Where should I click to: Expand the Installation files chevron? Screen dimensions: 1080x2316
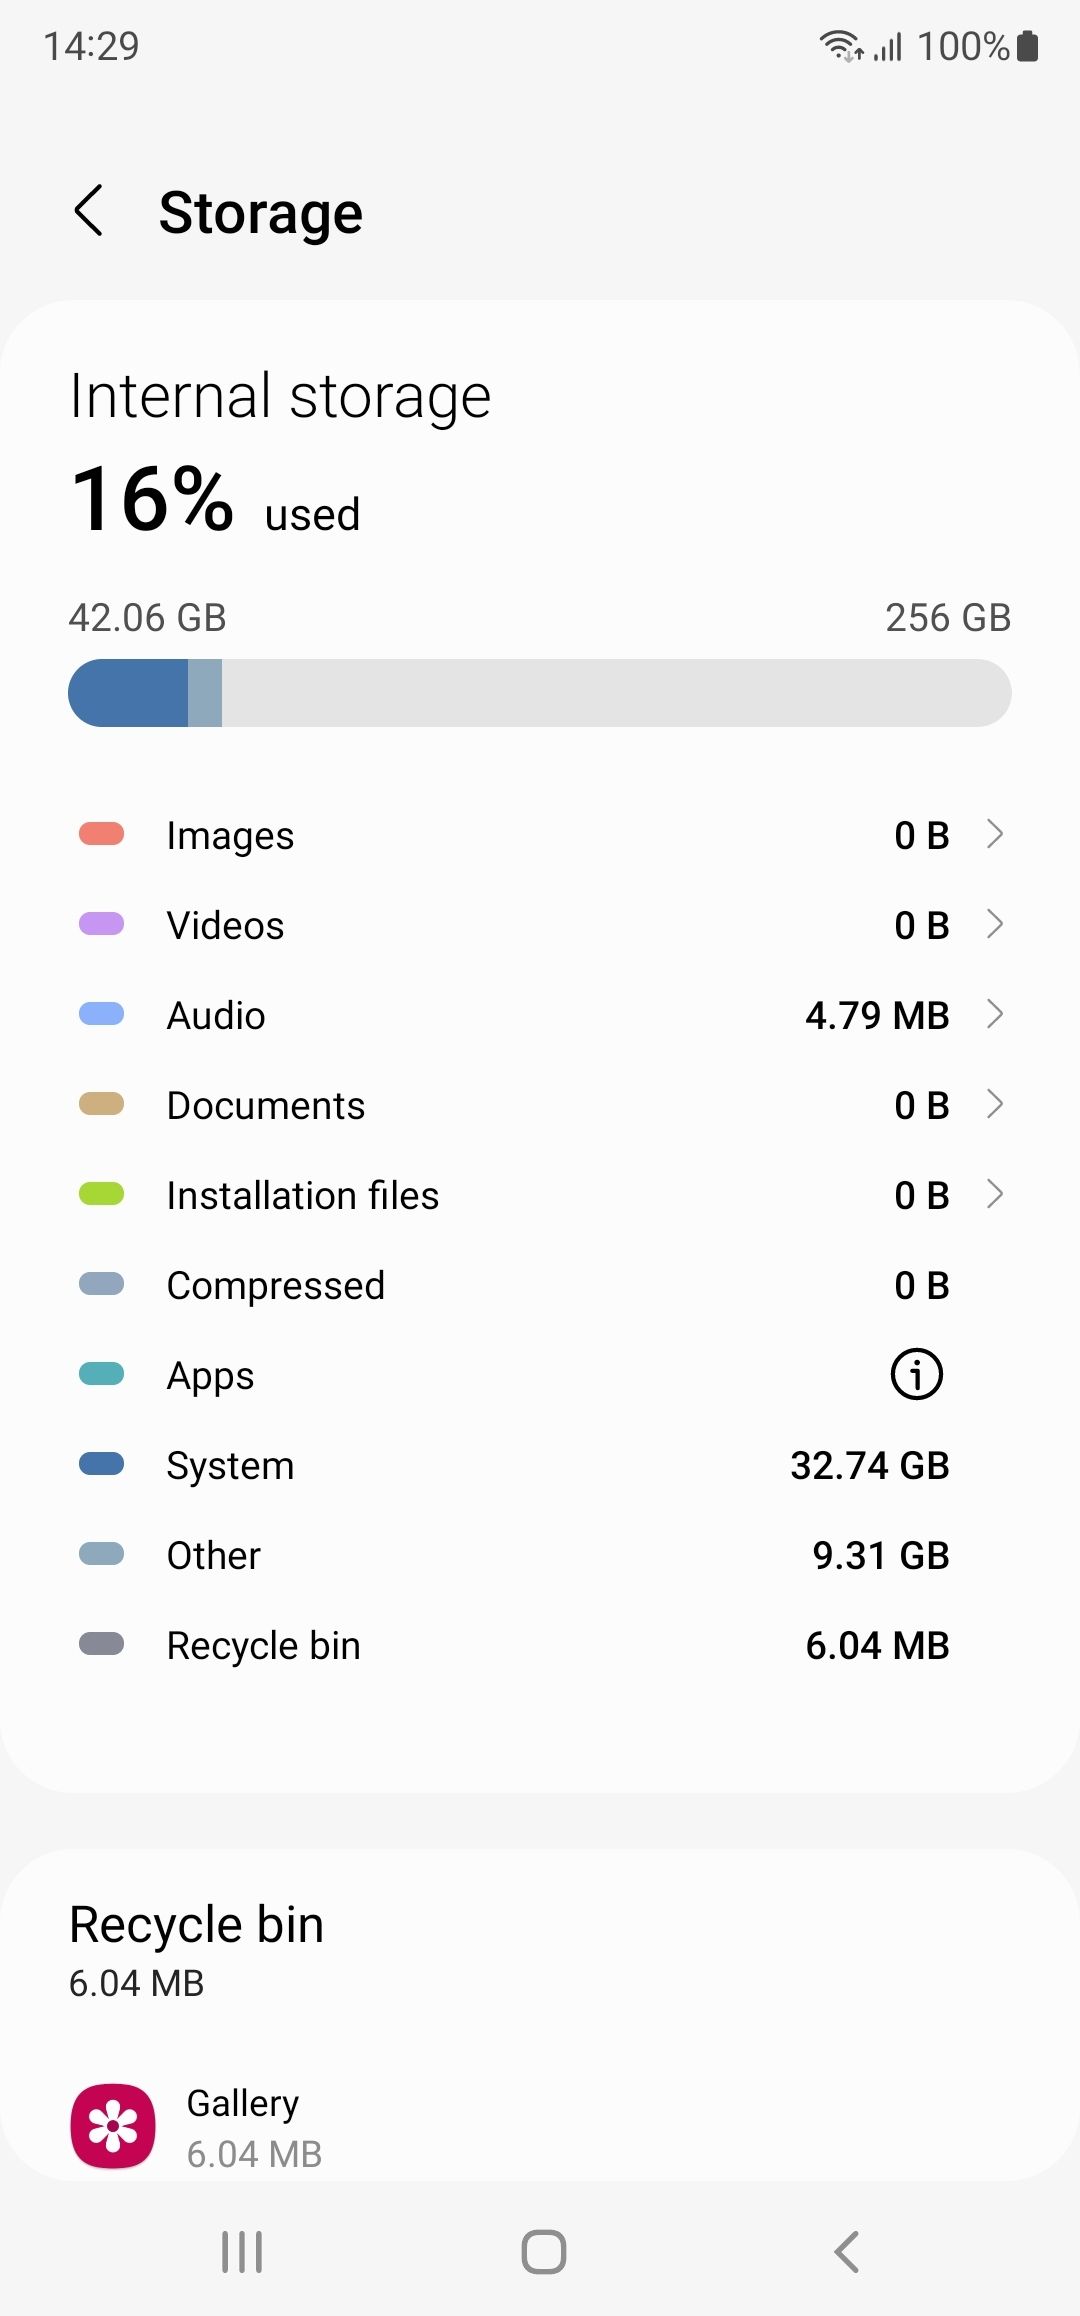pos(994,1194)
